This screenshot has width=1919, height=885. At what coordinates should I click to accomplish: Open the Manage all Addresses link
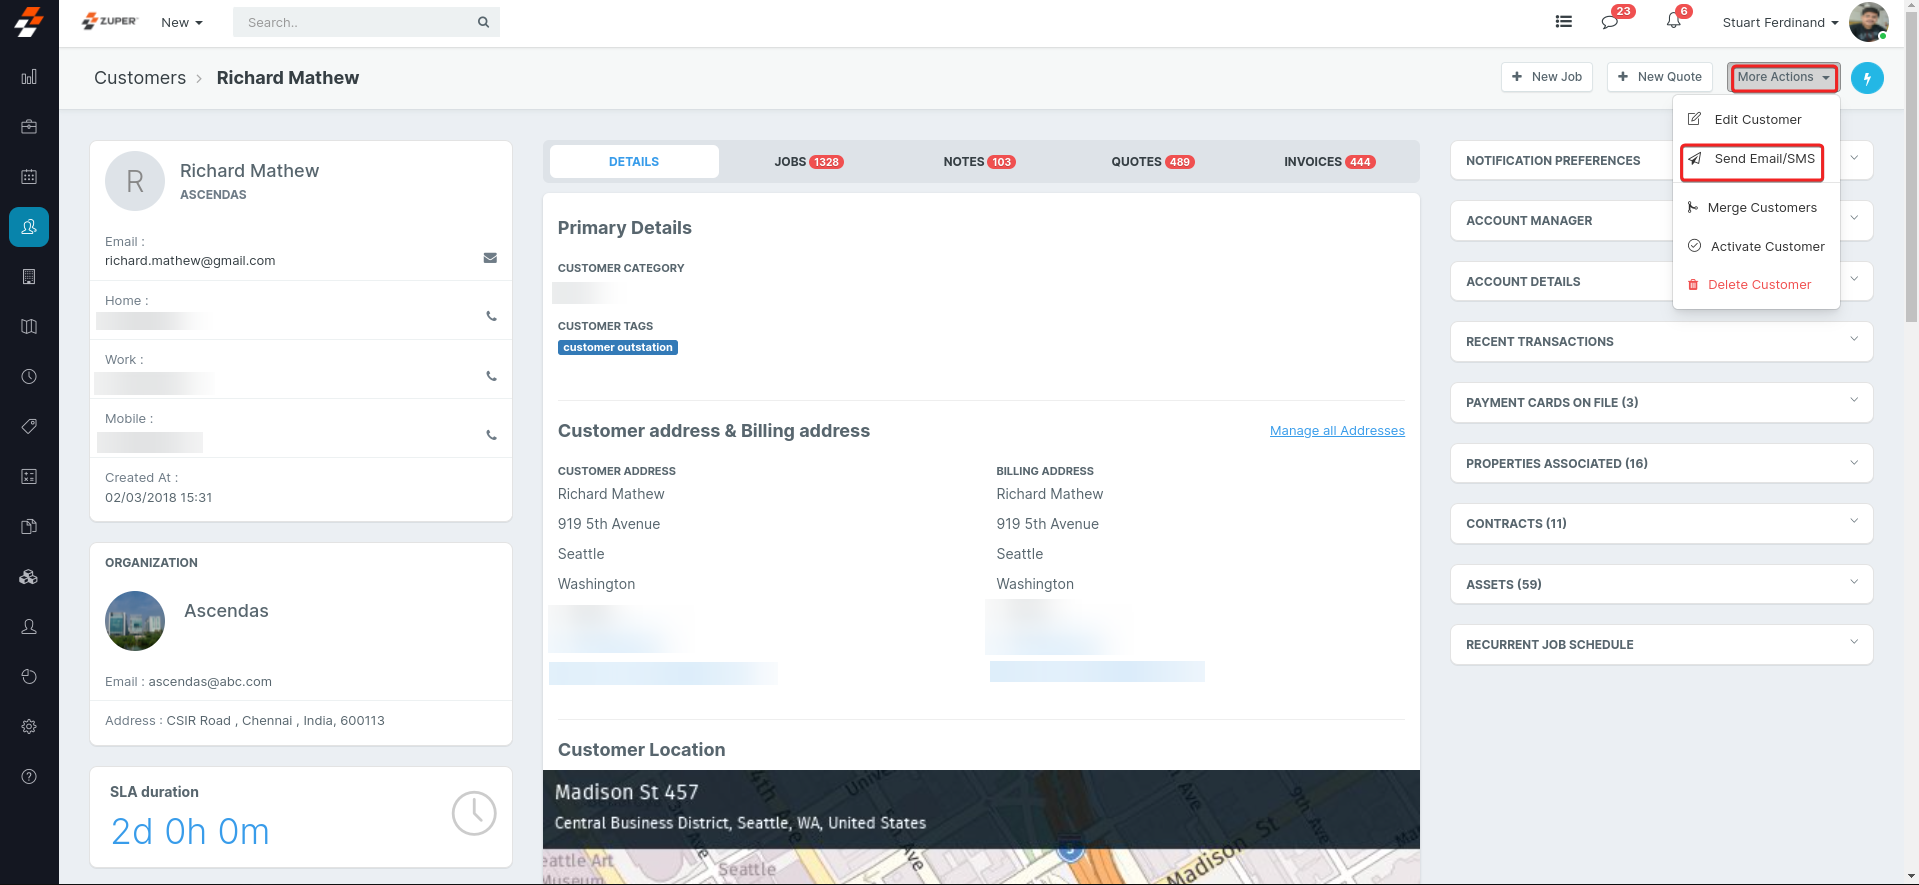click(1336, 431)
